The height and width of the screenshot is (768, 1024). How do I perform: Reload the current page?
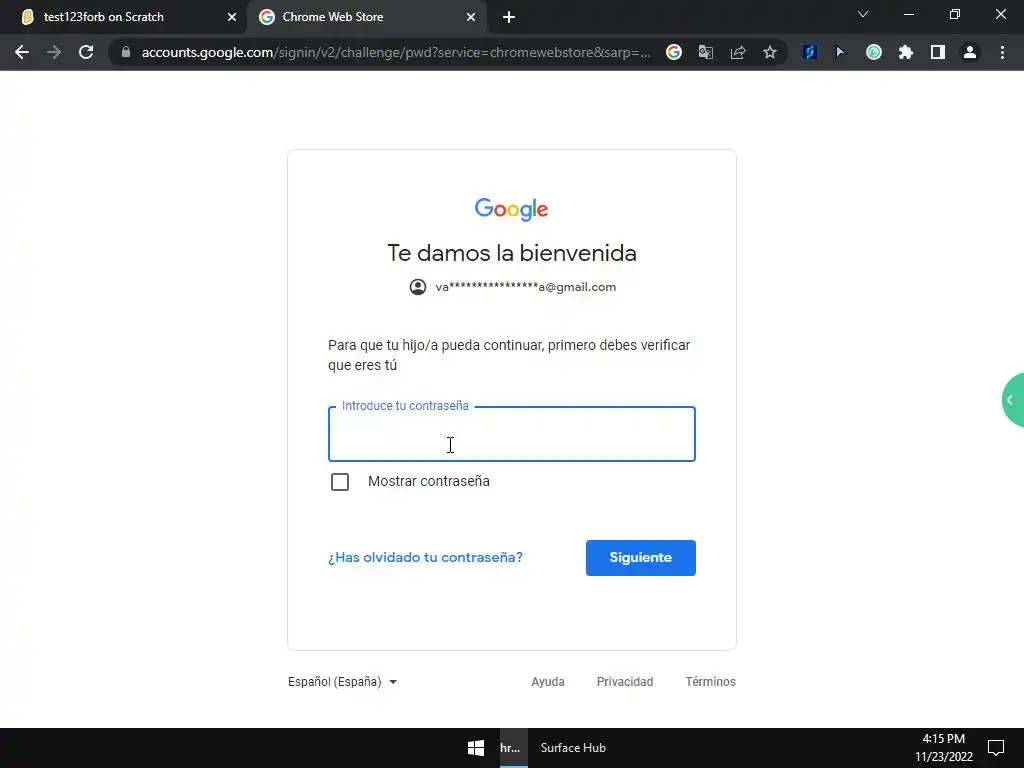pos(86,52)
